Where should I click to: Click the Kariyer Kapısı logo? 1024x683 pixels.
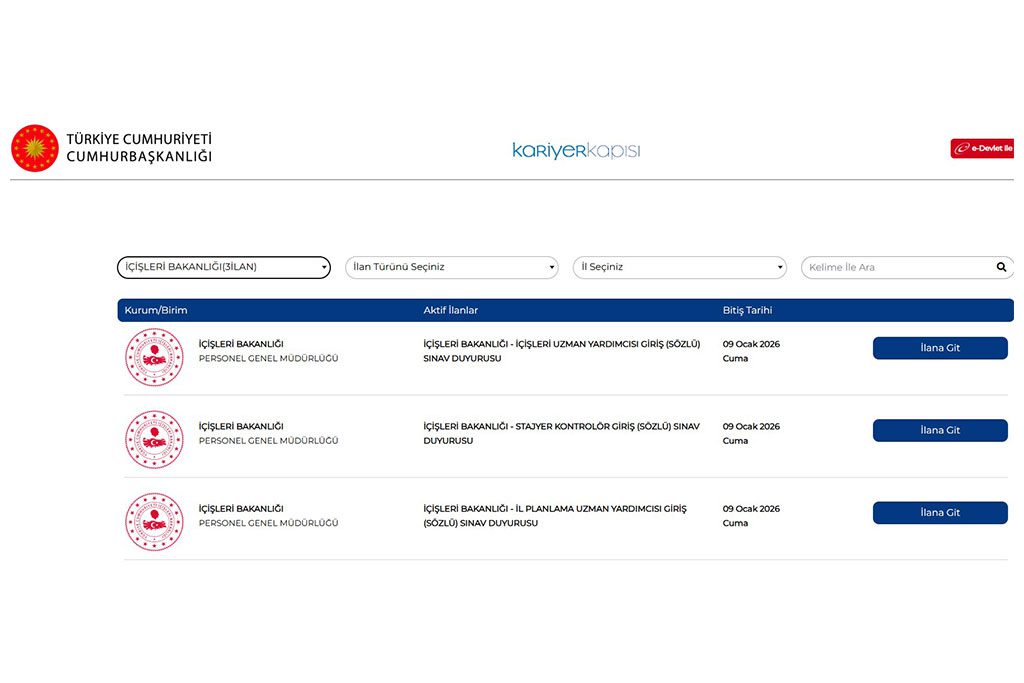576,150
